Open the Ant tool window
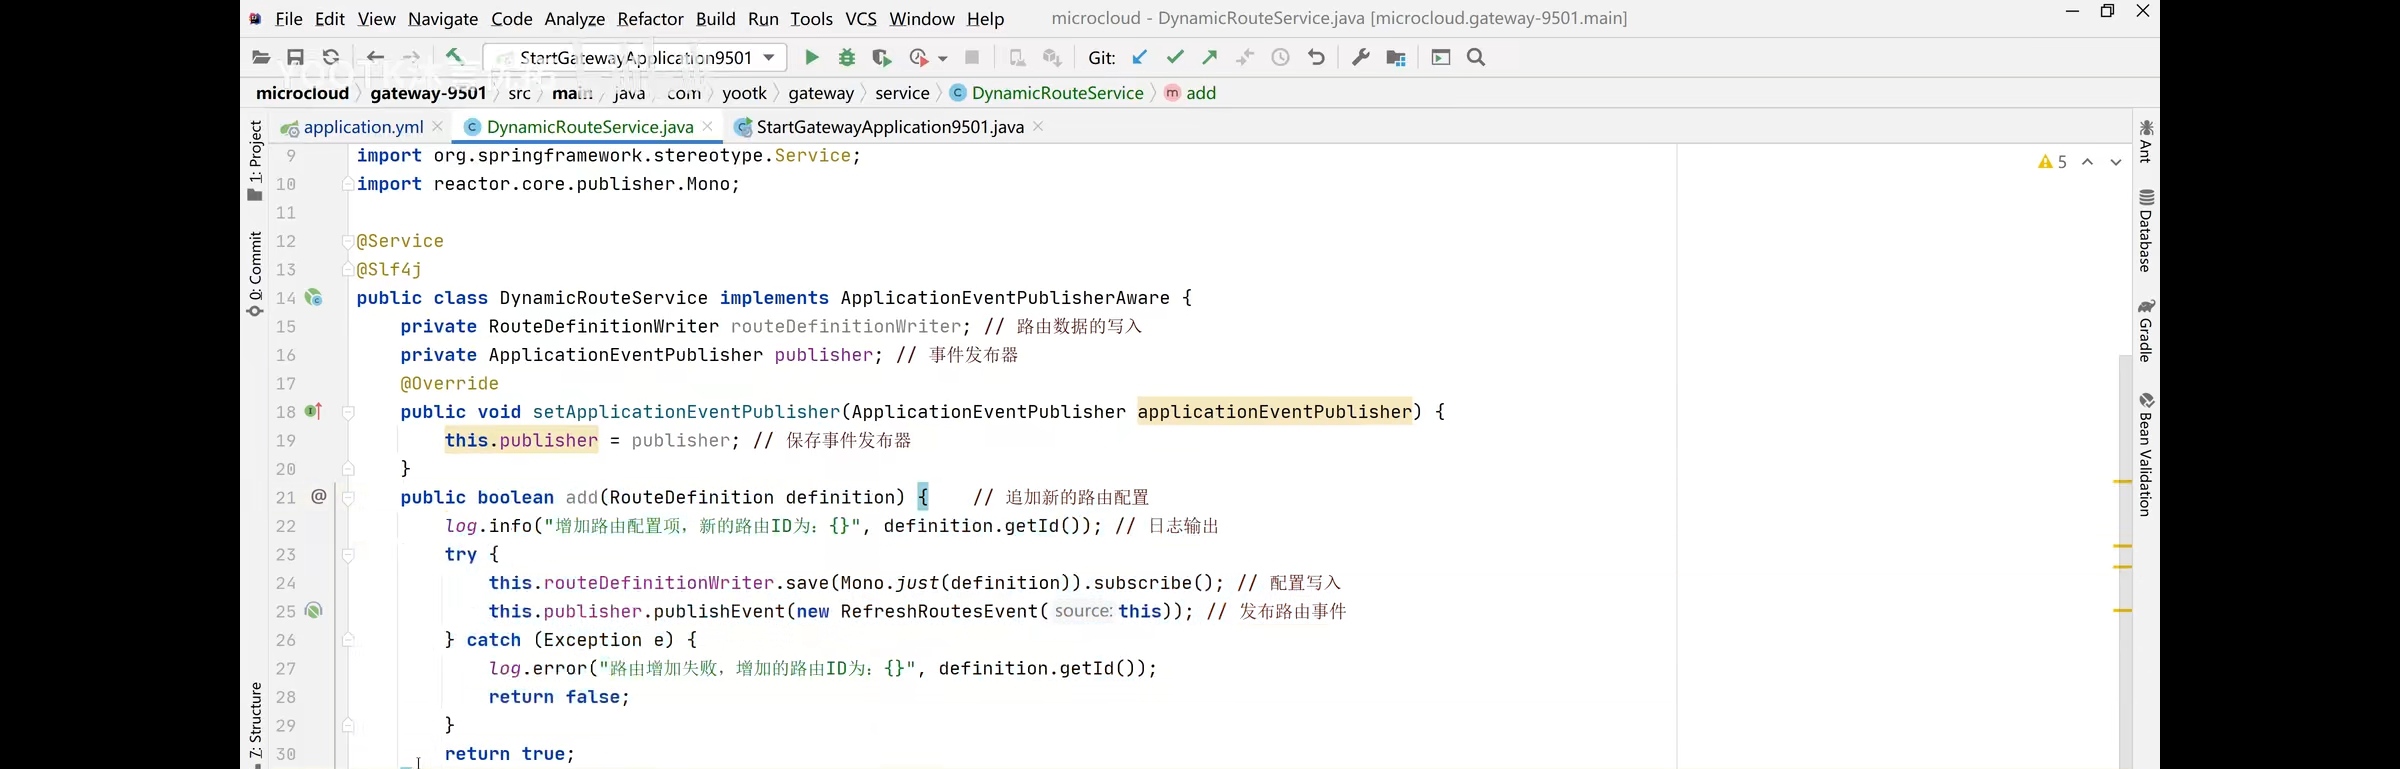2400x769 pixels. (2146, 142)
